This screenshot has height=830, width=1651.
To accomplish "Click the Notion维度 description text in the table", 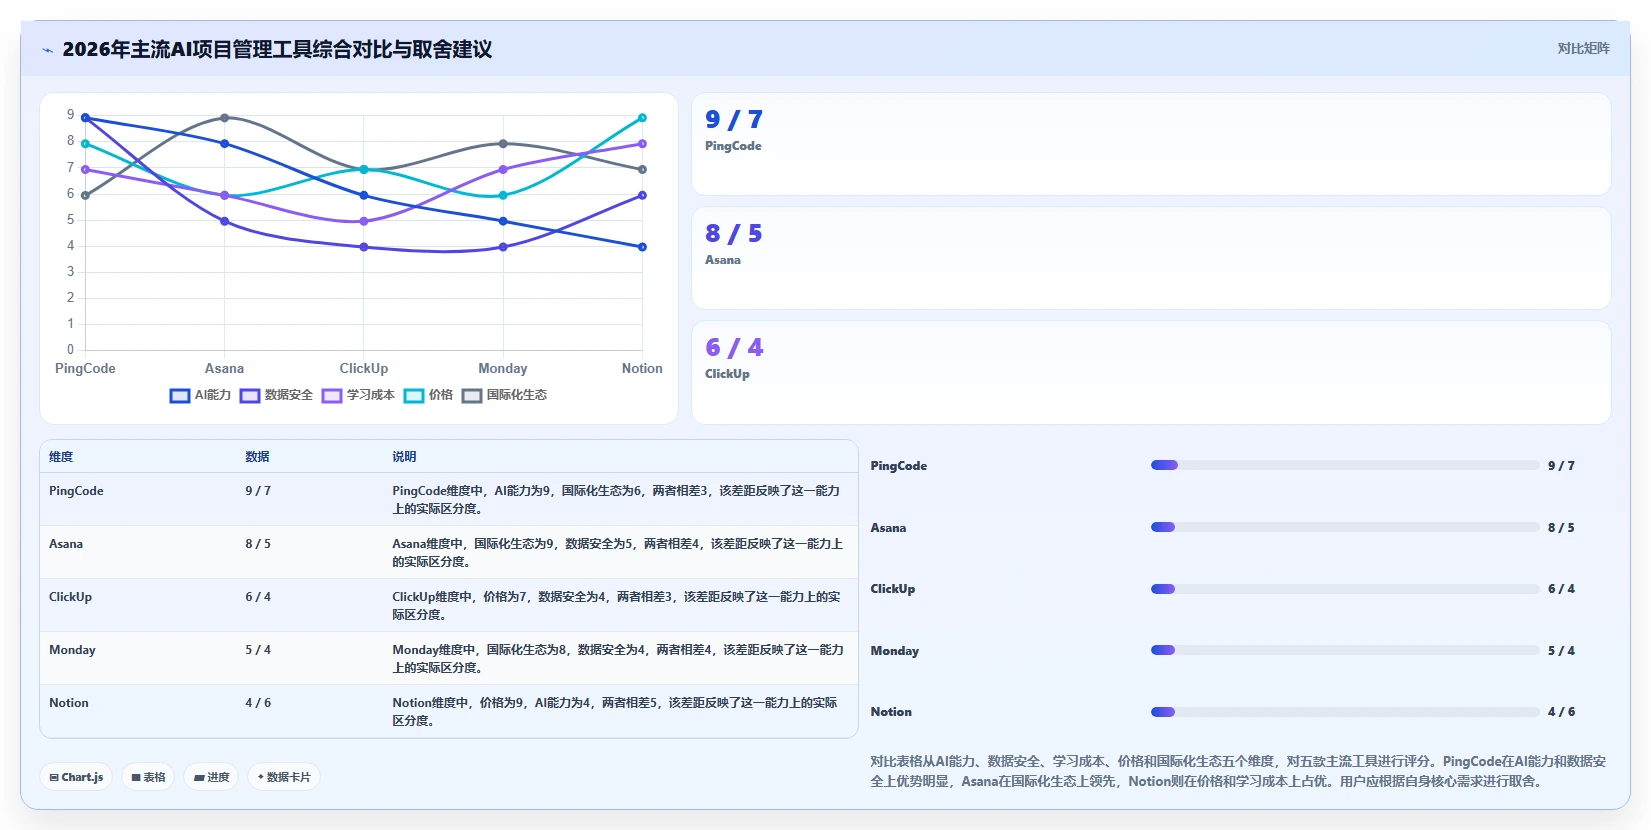I will tap(616, 712).
